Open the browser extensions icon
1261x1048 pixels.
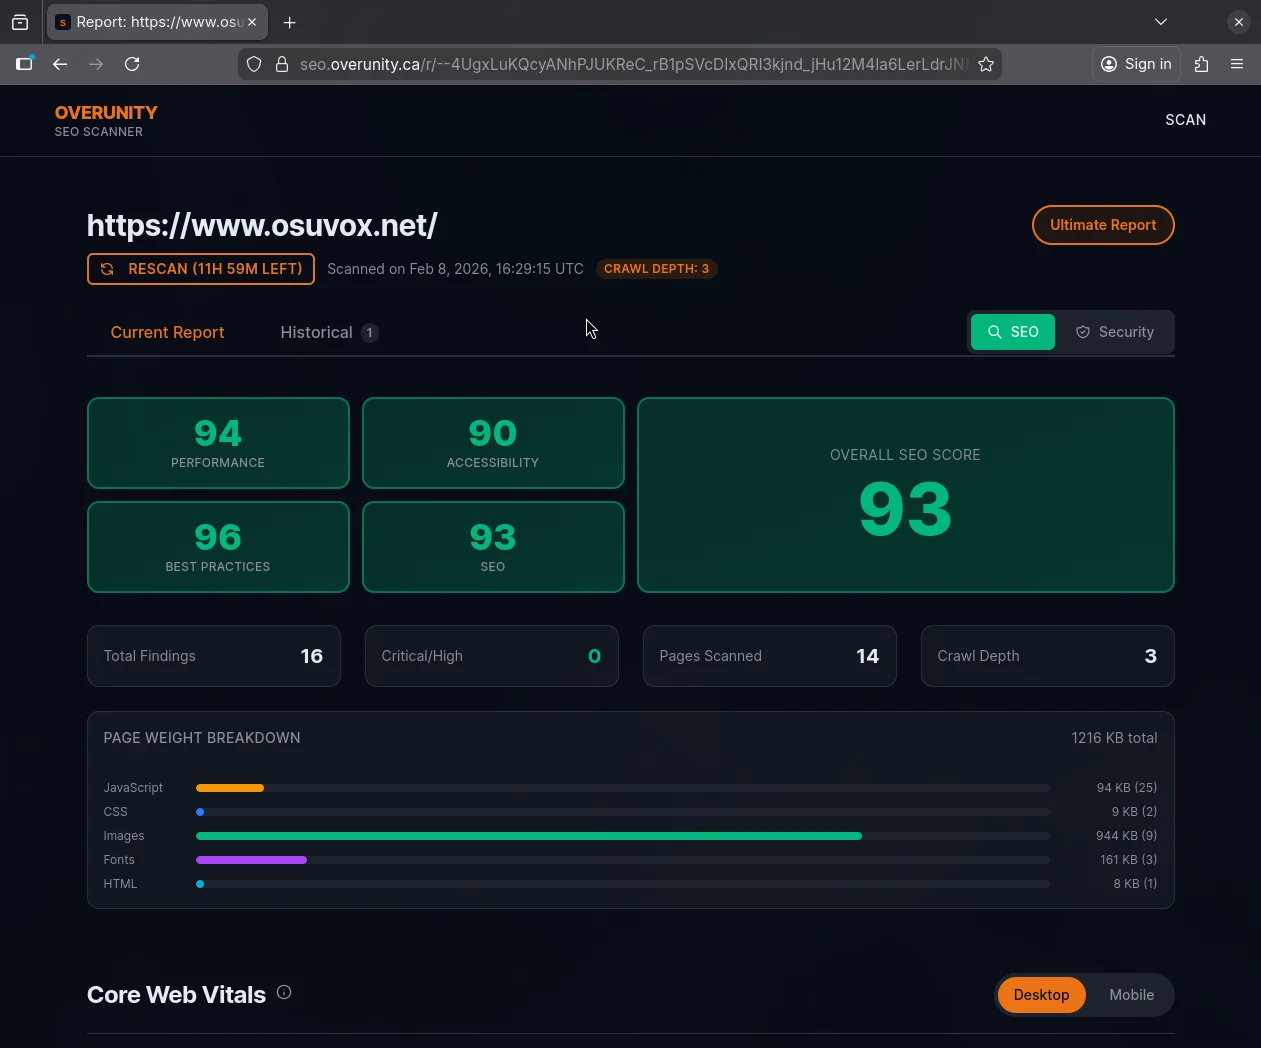click(x=1202, y=64)
